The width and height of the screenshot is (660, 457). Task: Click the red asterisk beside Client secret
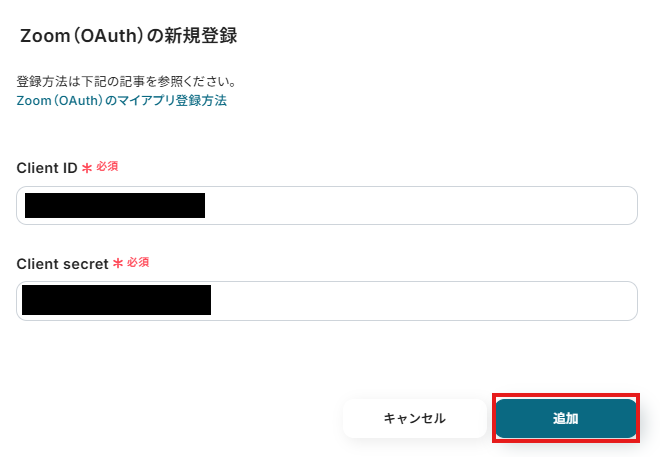coord(118,264)
